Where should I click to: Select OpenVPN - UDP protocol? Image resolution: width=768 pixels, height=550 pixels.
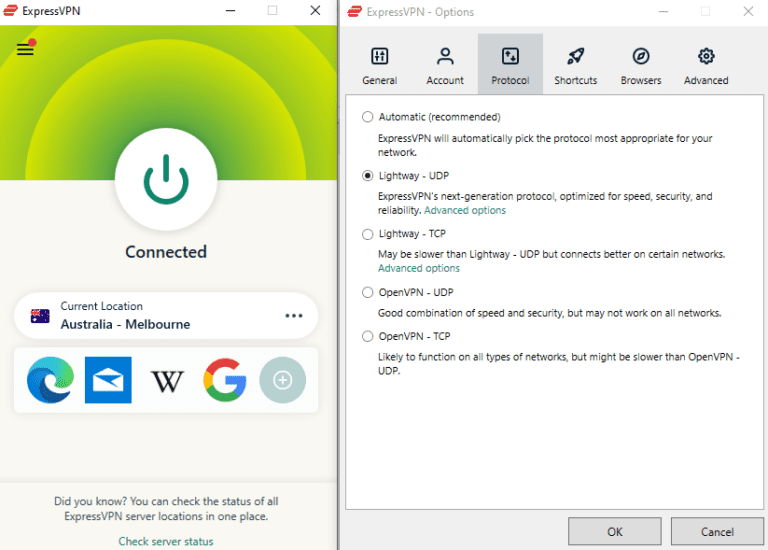click(368, 293)
